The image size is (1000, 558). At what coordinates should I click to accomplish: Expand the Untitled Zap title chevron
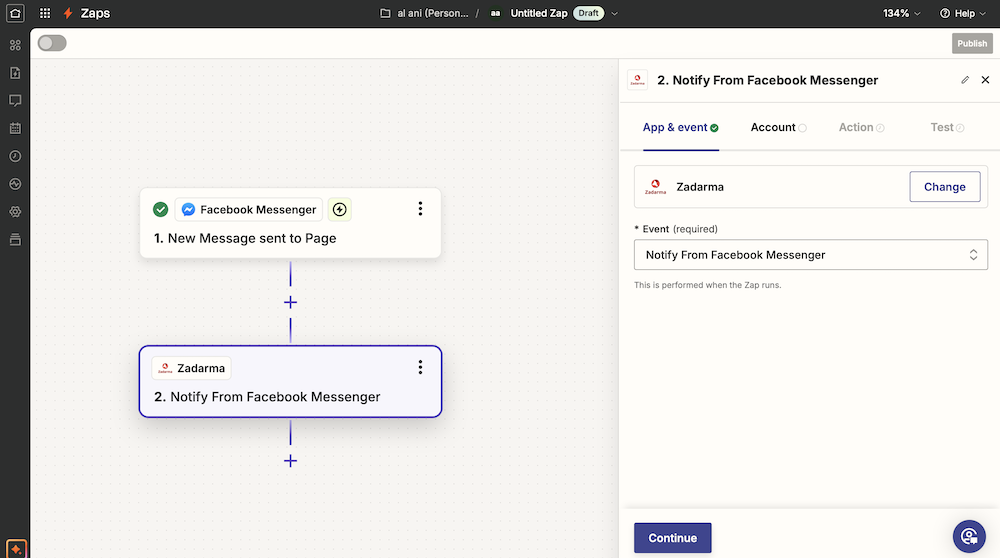pyautogui.click(x=615, y=14)
